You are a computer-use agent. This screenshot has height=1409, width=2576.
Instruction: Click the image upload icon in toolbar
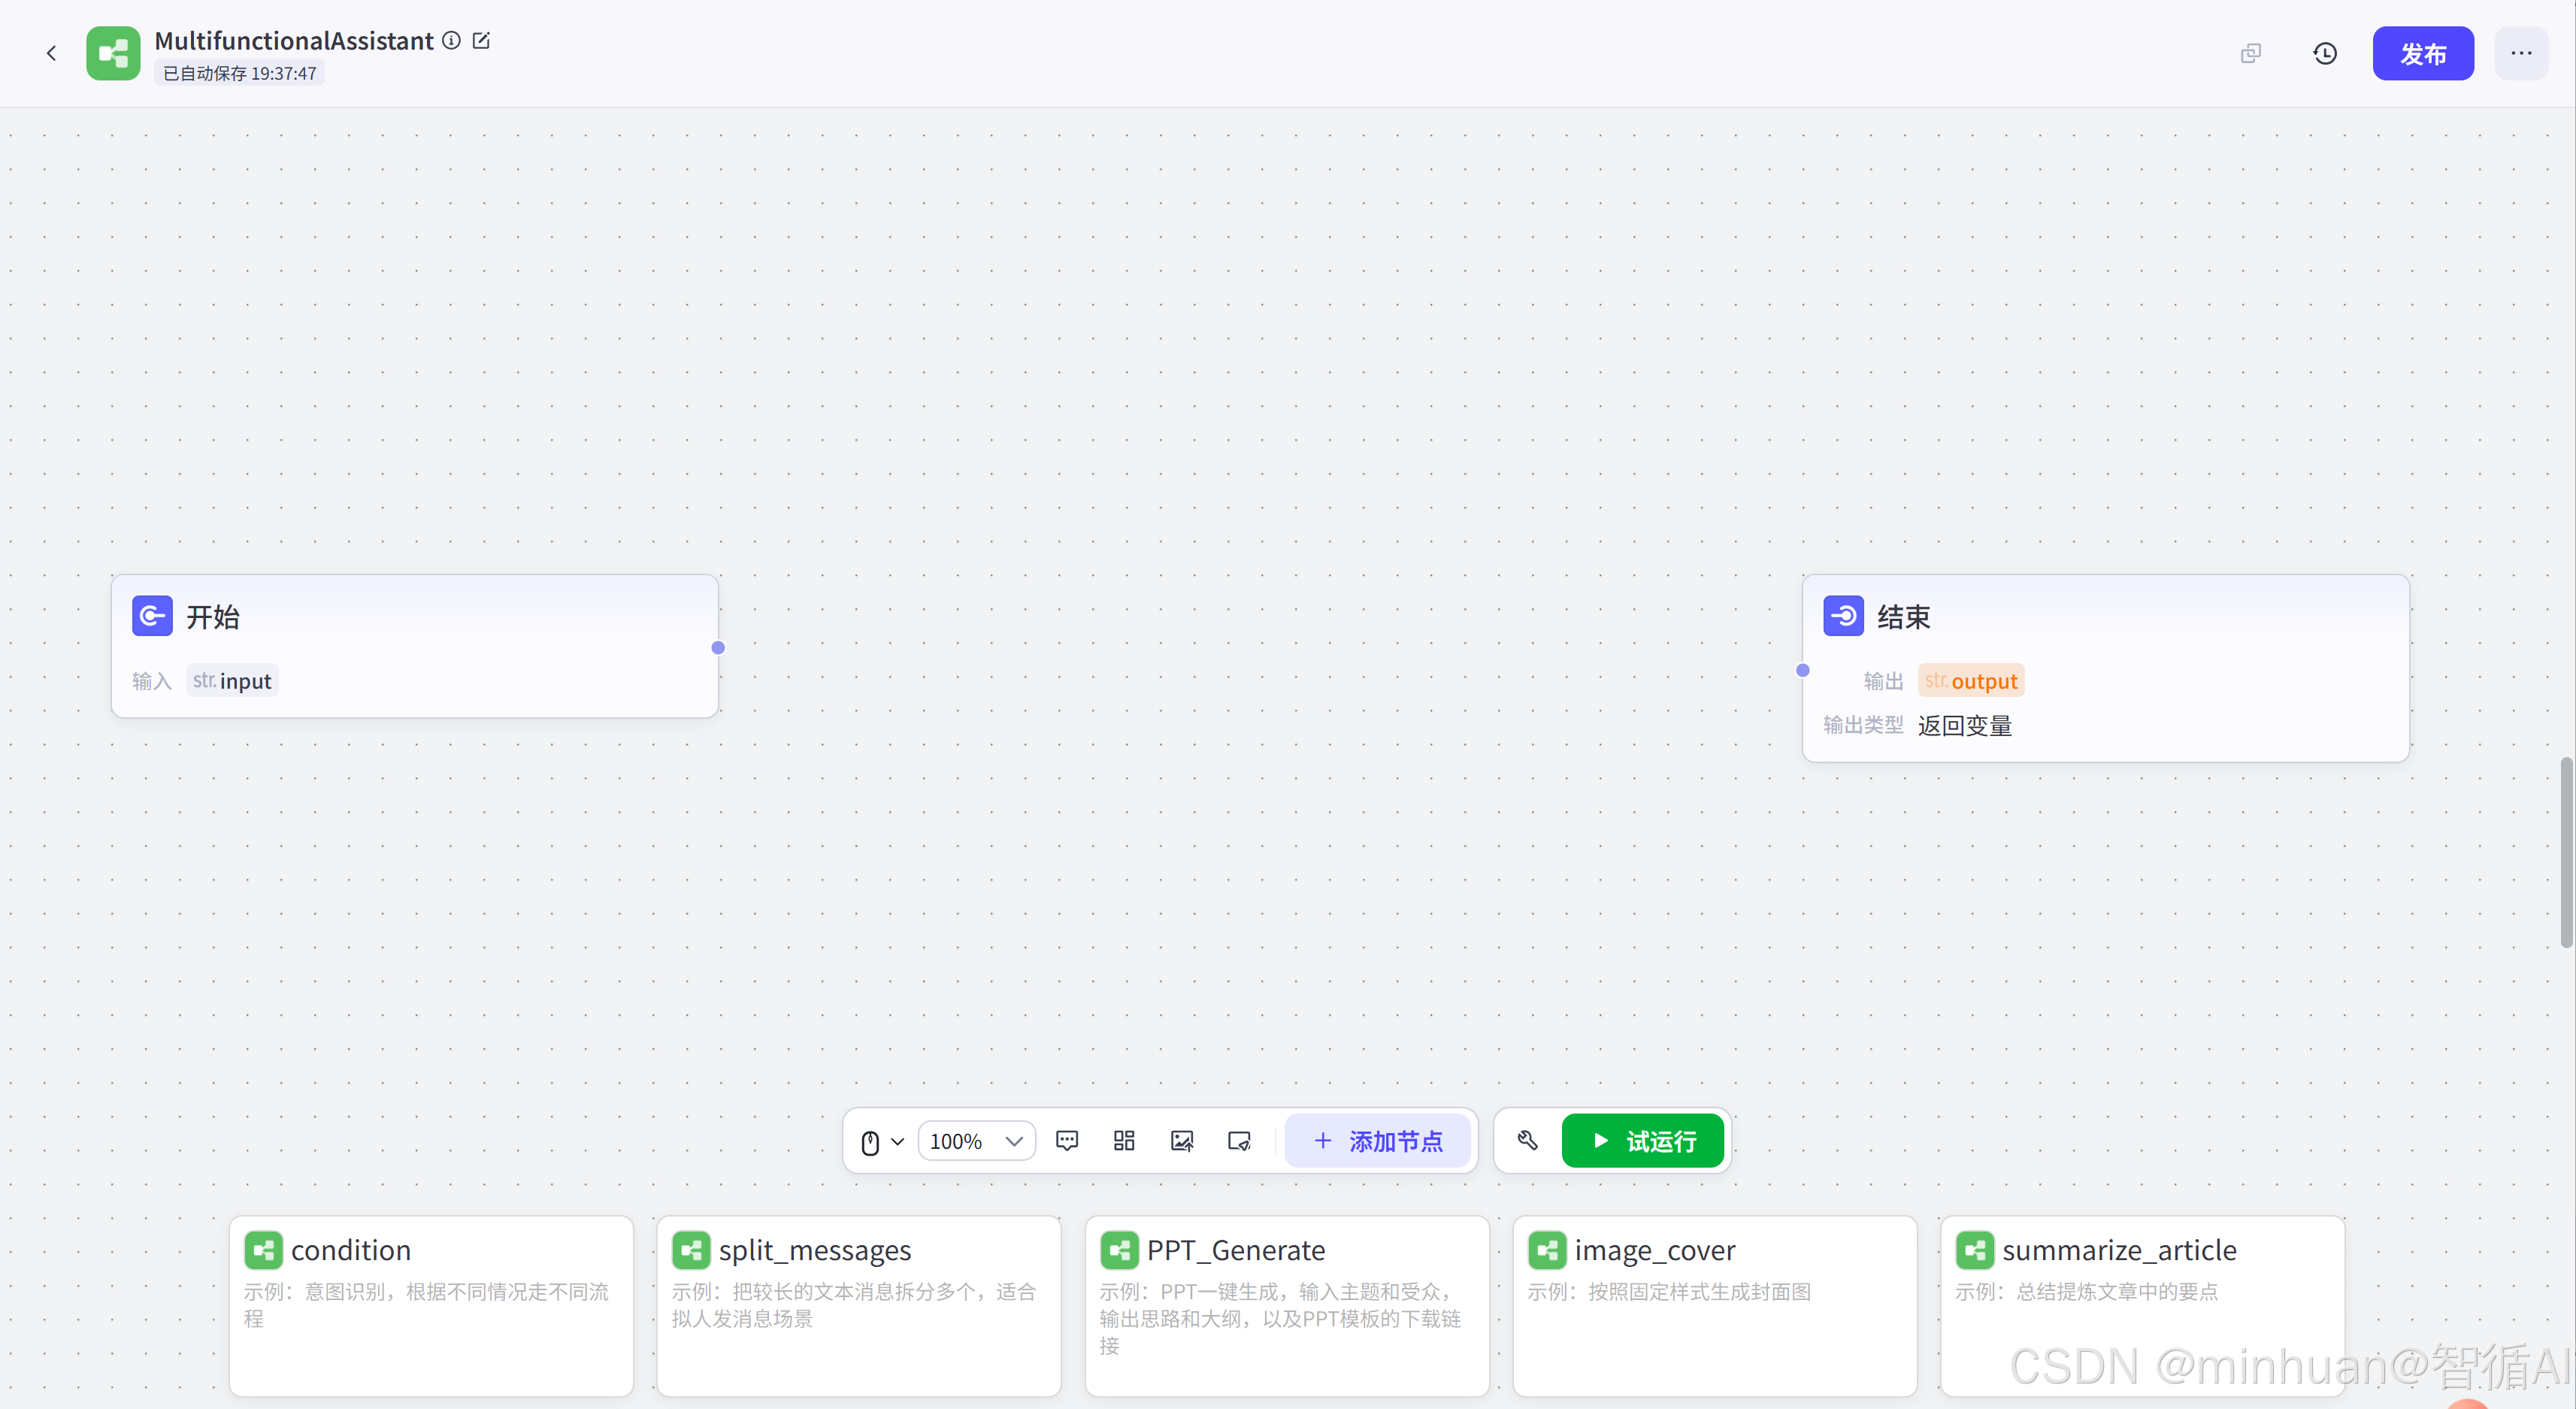1182,1141
